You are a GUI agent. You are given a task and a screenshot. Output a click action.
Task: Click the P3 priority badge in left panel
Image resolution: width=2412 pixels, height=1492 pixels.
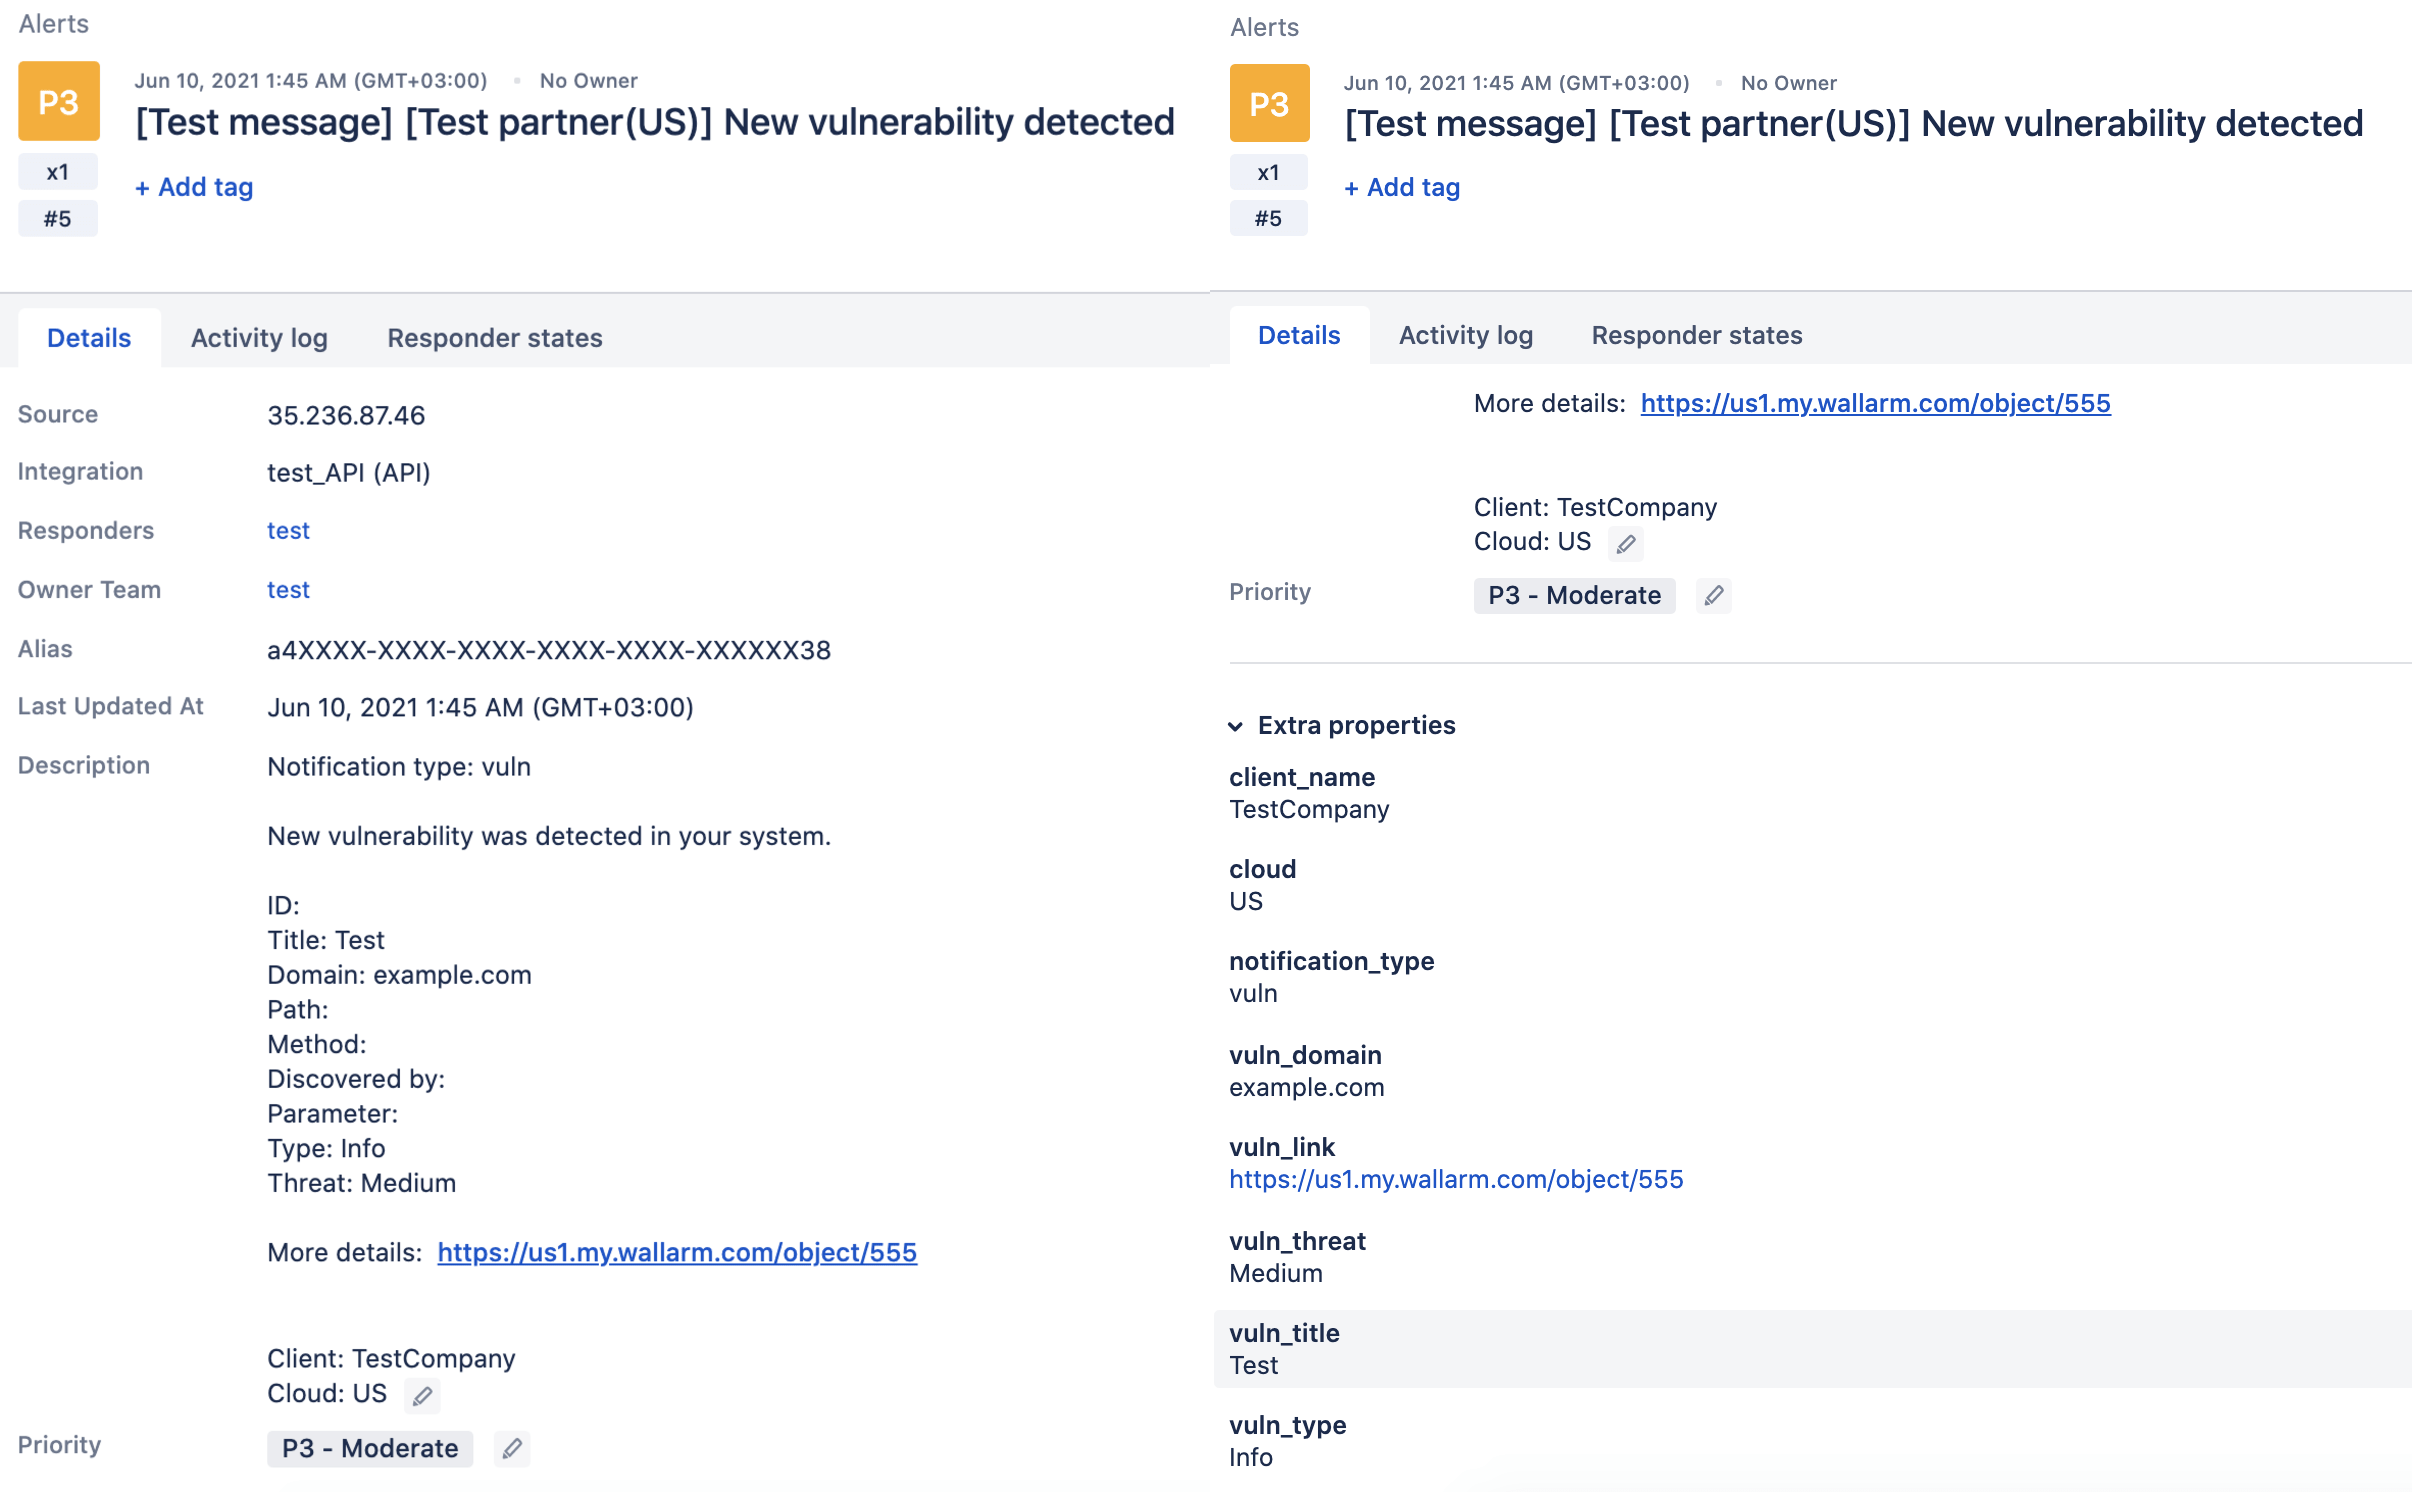(x=58, y=101)
